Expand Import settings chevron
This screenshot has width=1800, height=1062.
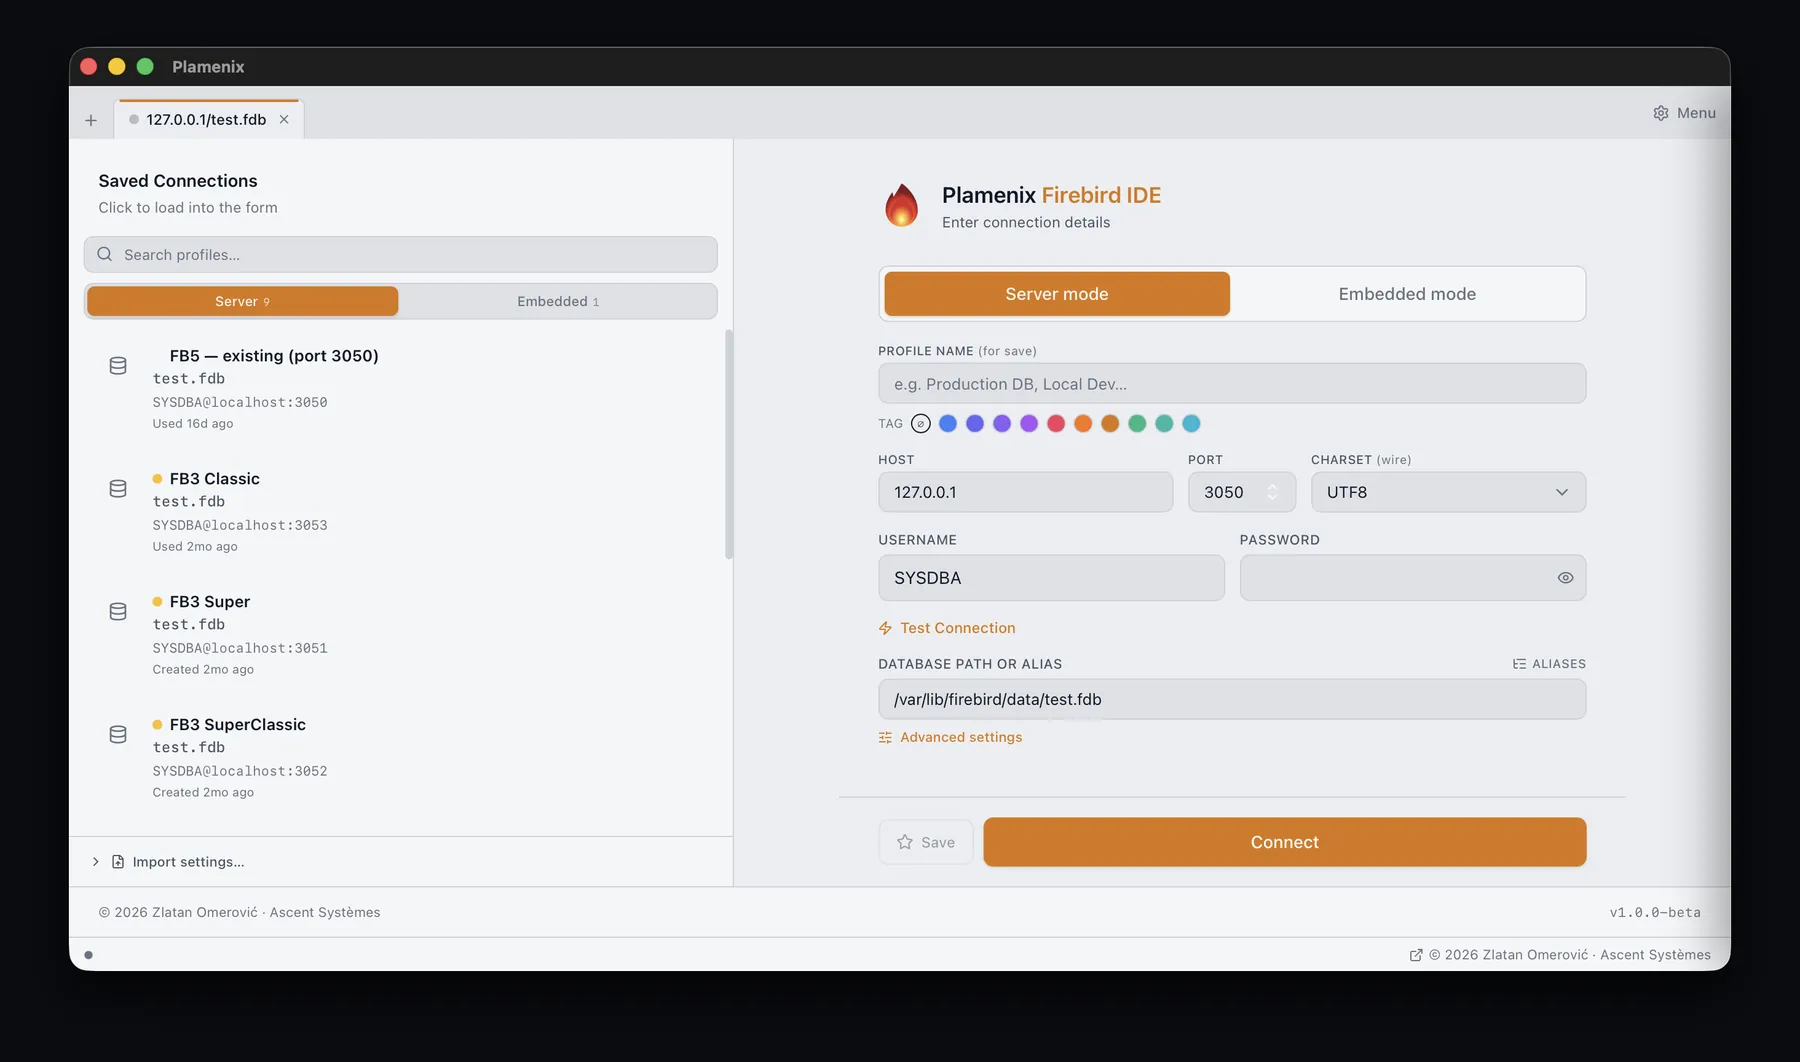click(x=96, y=862)
